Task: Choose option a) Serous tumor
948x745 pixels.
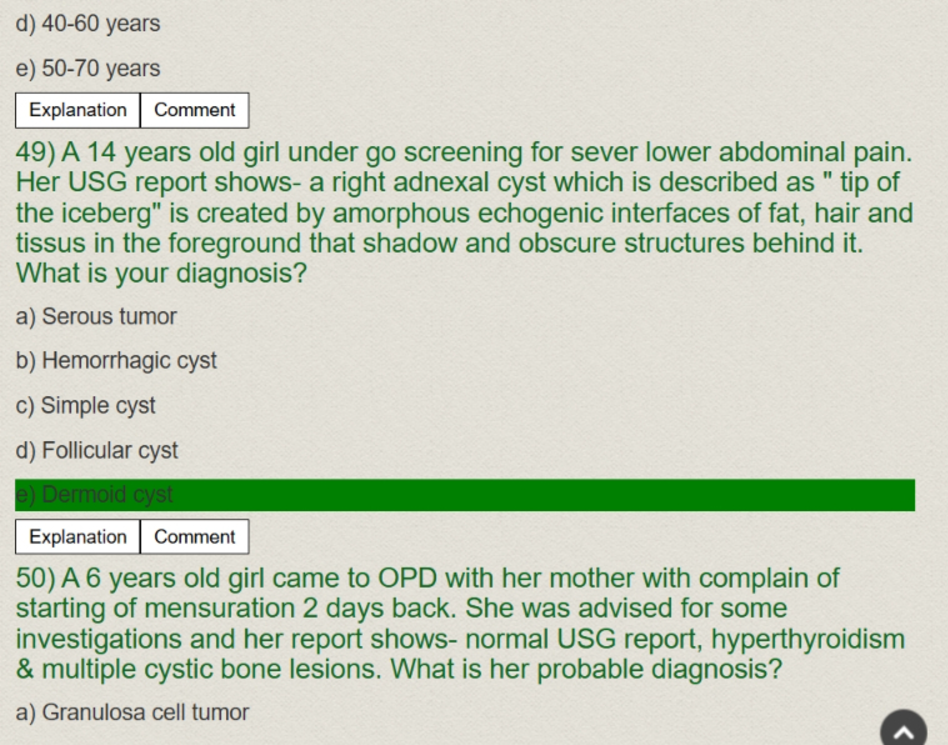Action: [96, 316]
